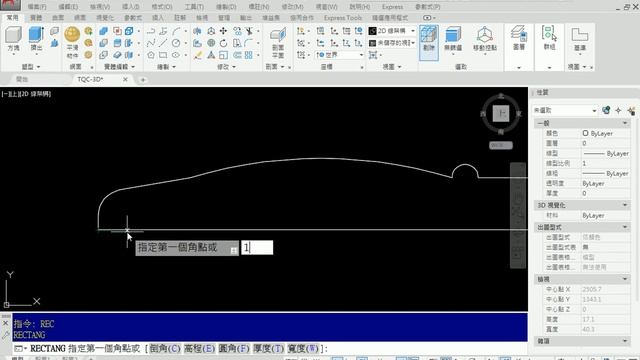Click the Move Gizmo (移動控點) tool
This screenshot has width=640, height=360.
484,39
